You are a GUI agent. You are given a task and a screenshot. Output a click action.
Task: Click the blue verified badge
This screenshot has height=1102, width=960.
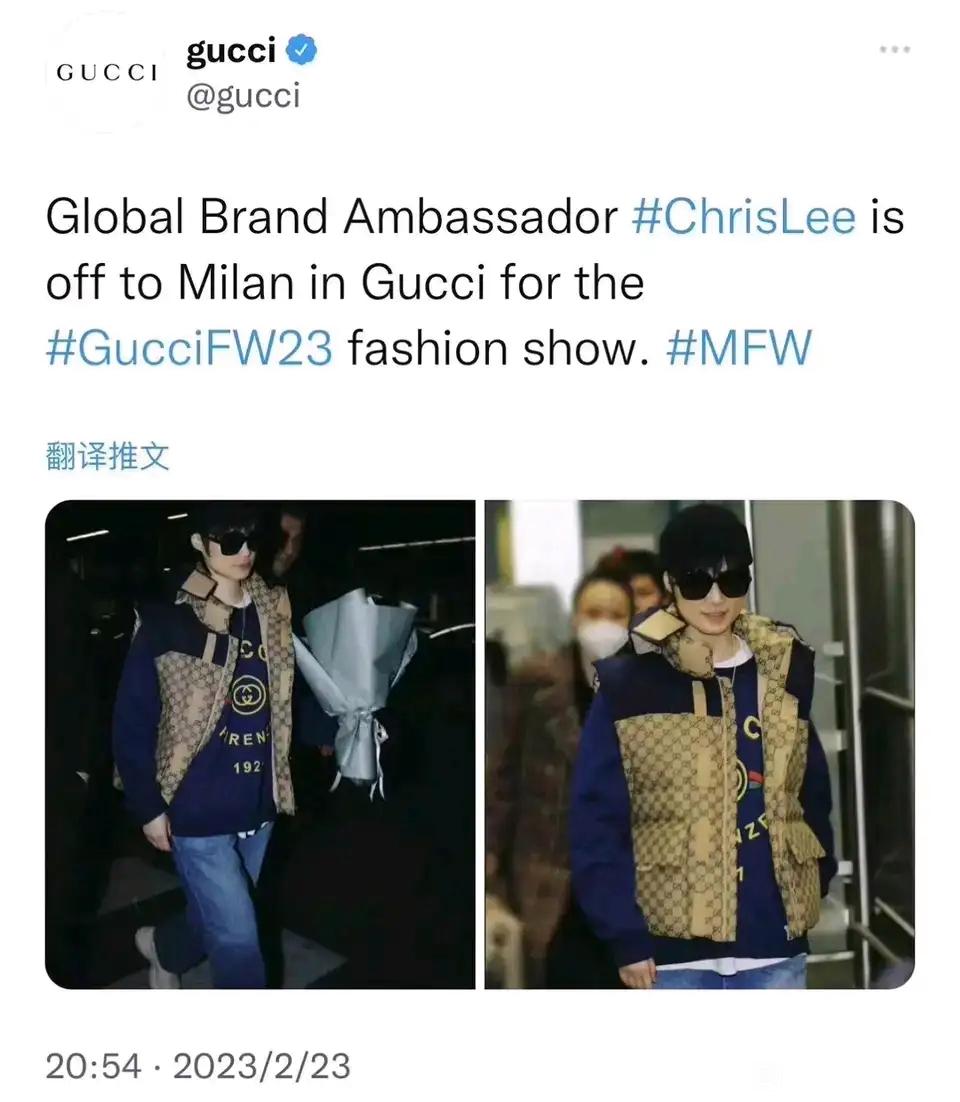click(303, 51)
